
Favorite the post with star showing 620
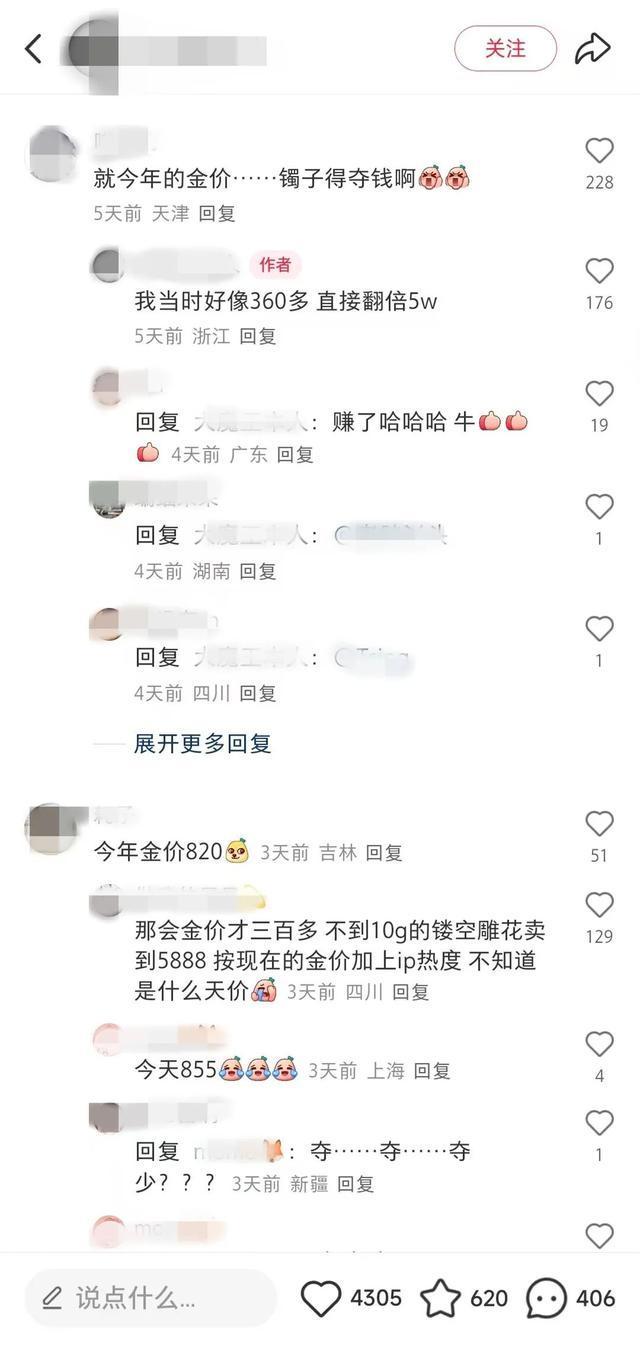point(440,1299)
